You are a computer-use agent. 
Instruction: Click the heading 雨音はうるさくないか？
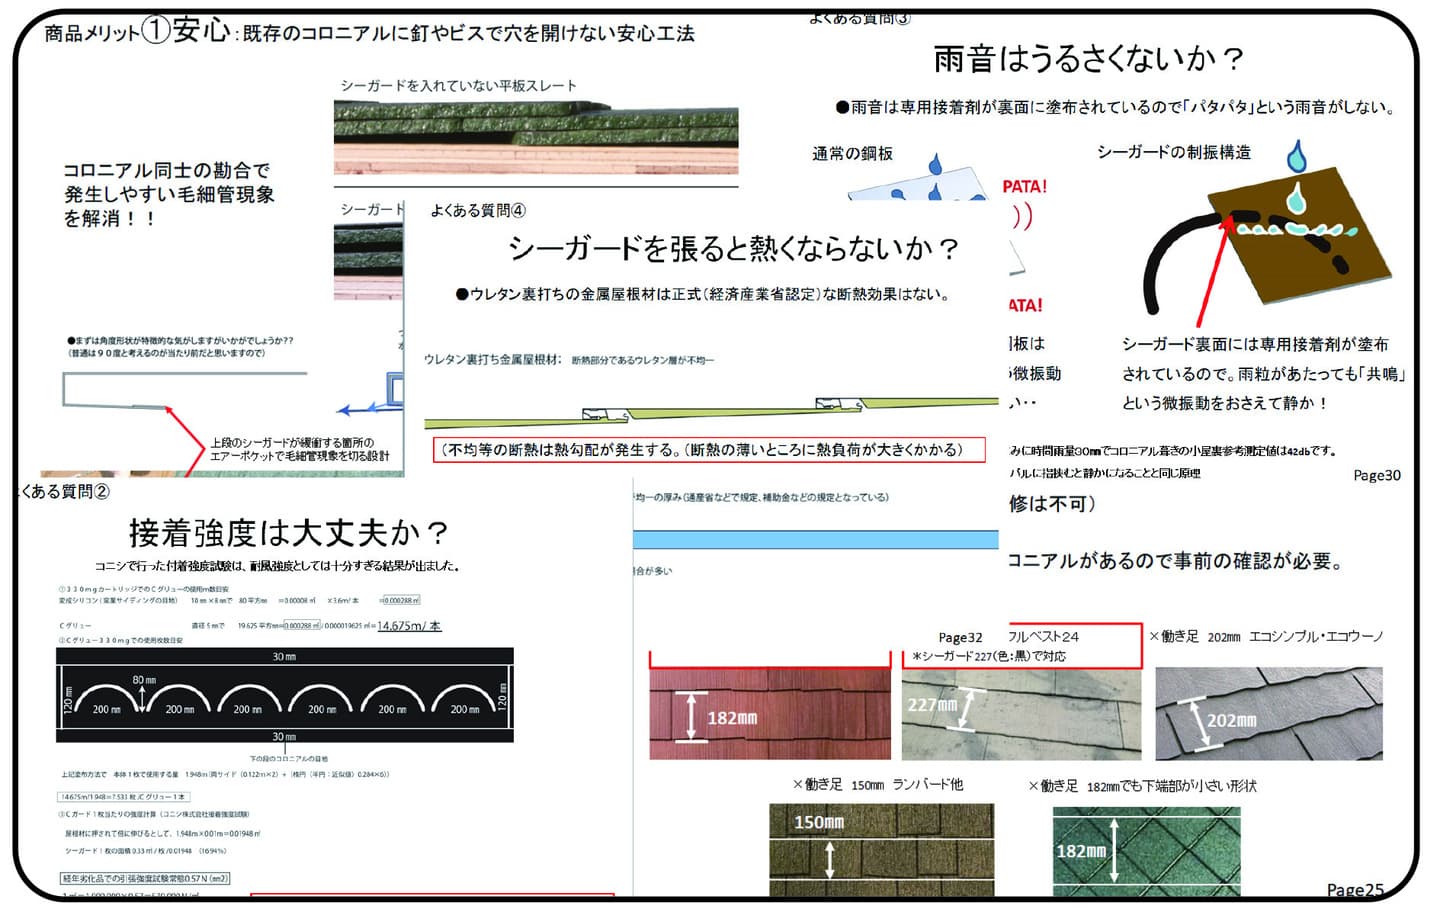click(1088, 60)
